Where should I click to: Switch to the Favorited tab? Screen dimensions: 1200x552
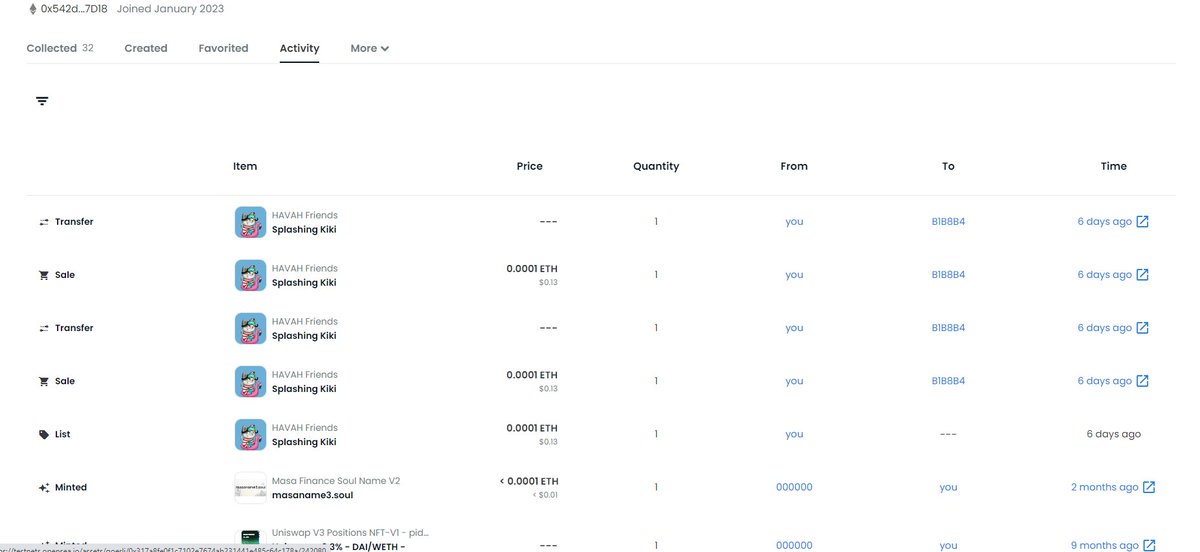pyautogui.click(x=223, y=48)
